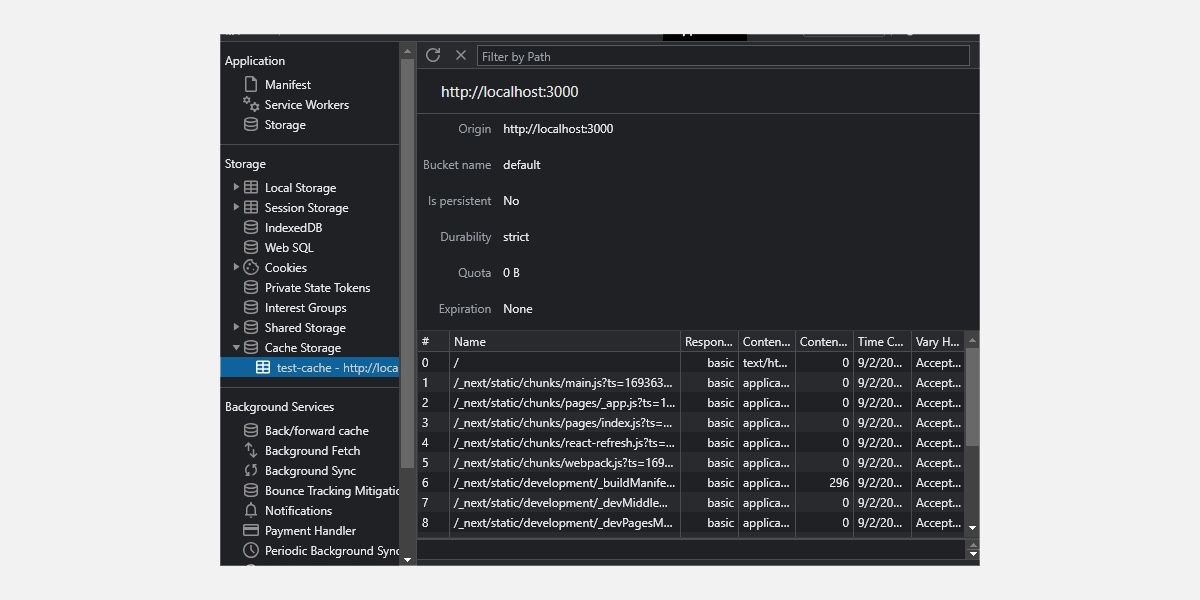The width and height of the screenshot is (1200, 600).
Task: Click the Notifications bell icon
Action: pos(251,511)
